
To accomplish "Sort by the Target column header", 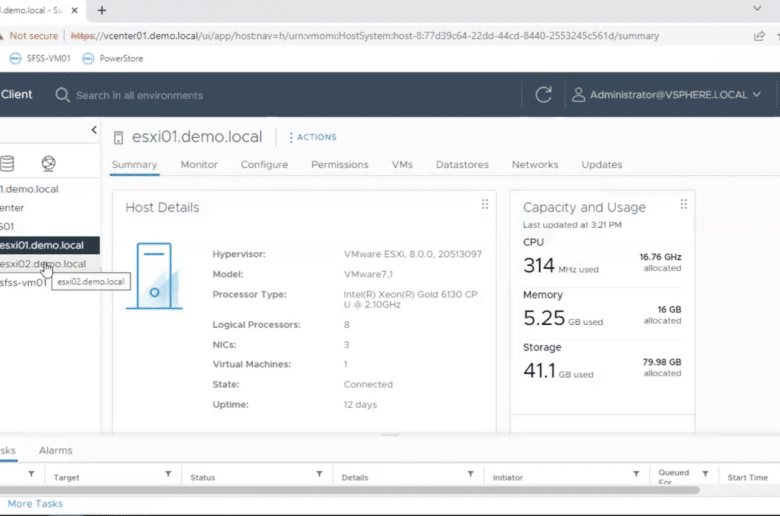I will (66, 477).
